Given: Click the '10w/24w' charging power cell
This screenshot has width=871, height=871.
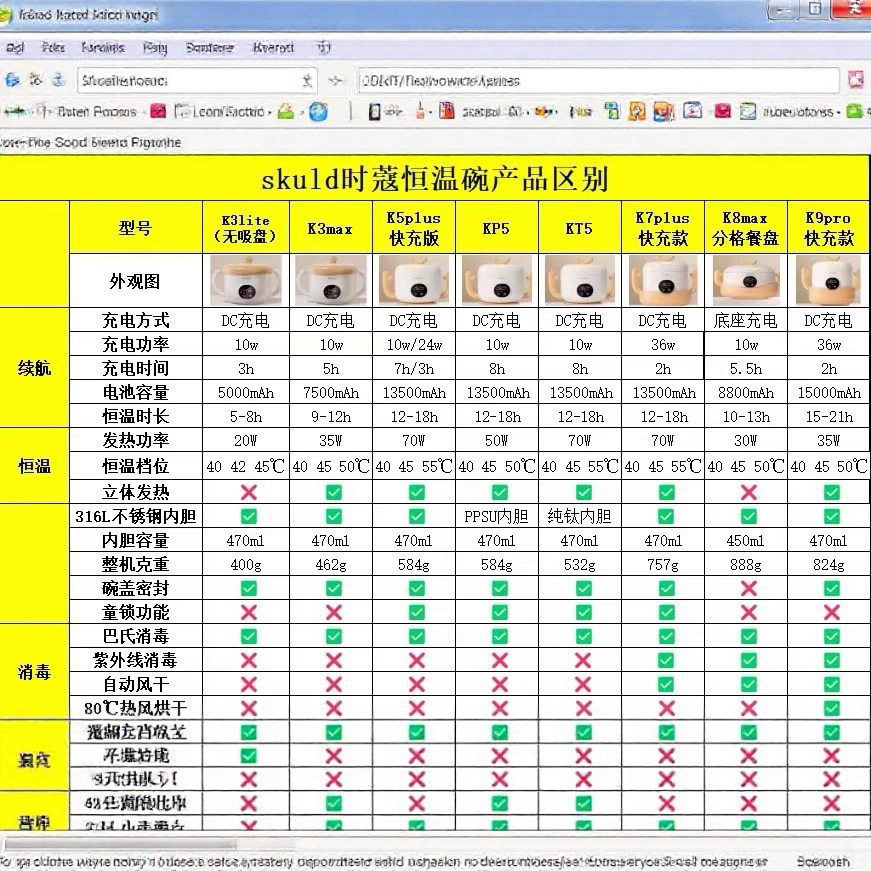Looking at the screenshot, I should tap(414, 345).
